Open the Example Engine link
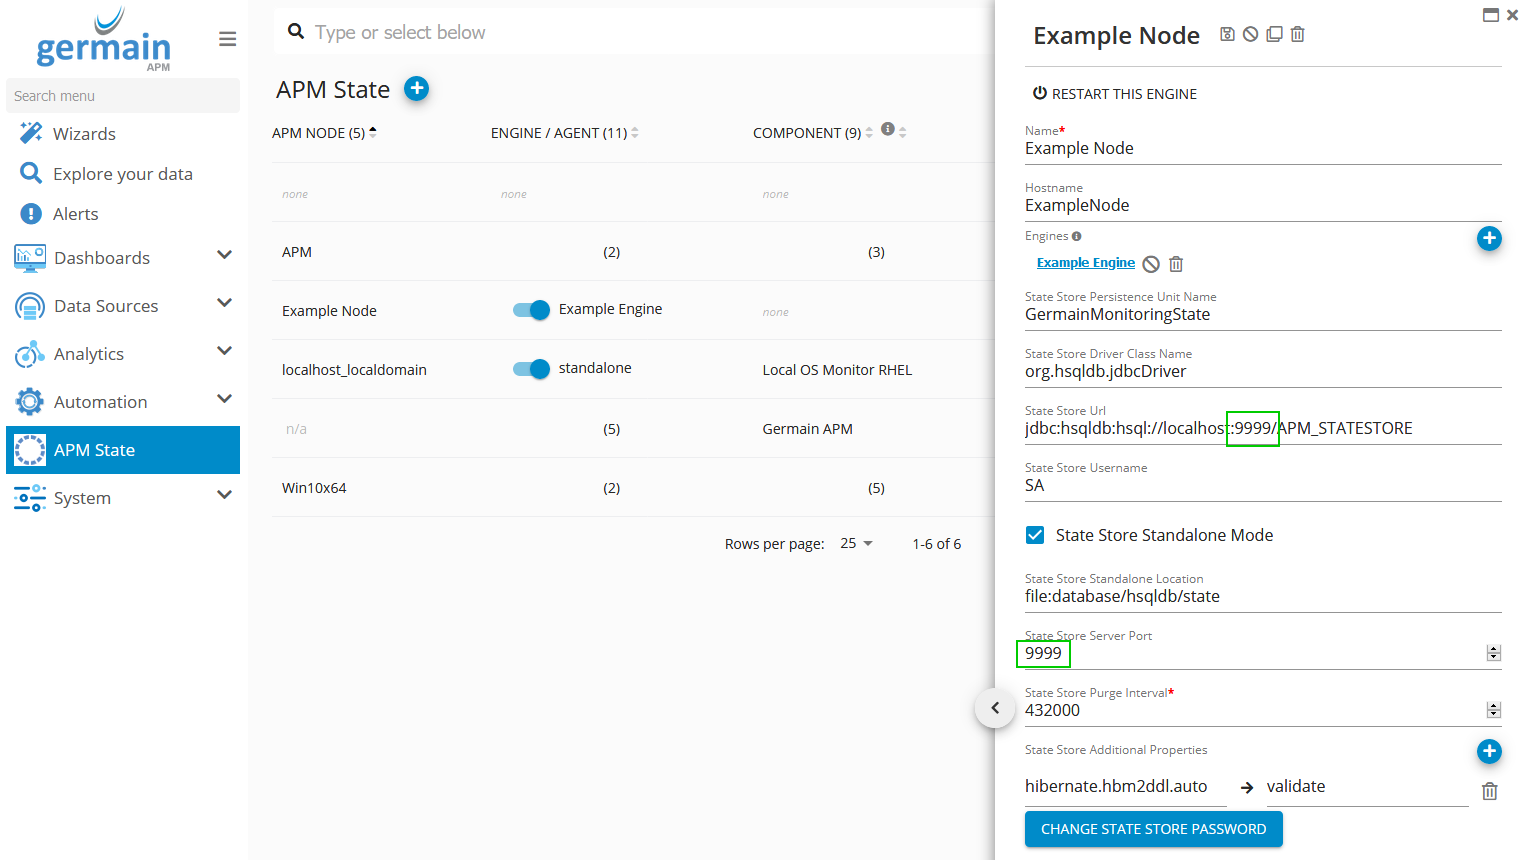This screenshot has width=1523, height=860. pos(1085,263)
